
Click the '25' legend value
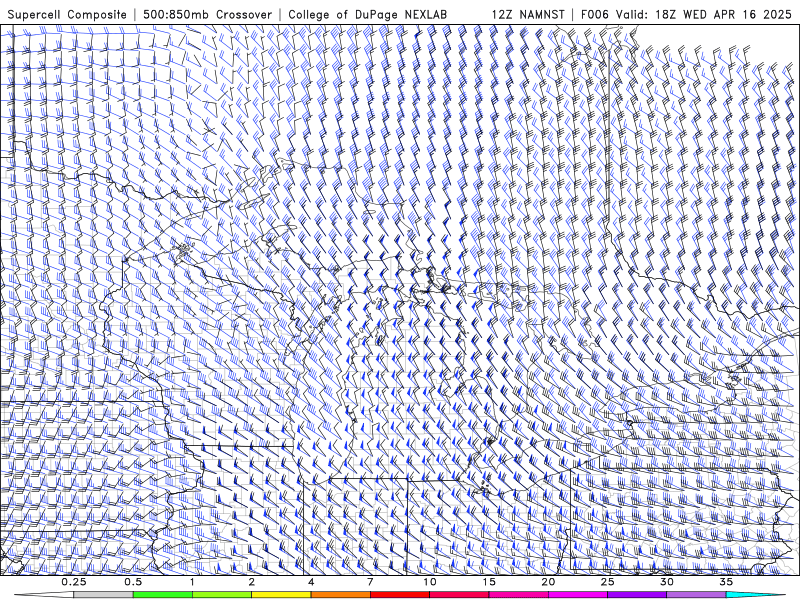click(607, 582)
